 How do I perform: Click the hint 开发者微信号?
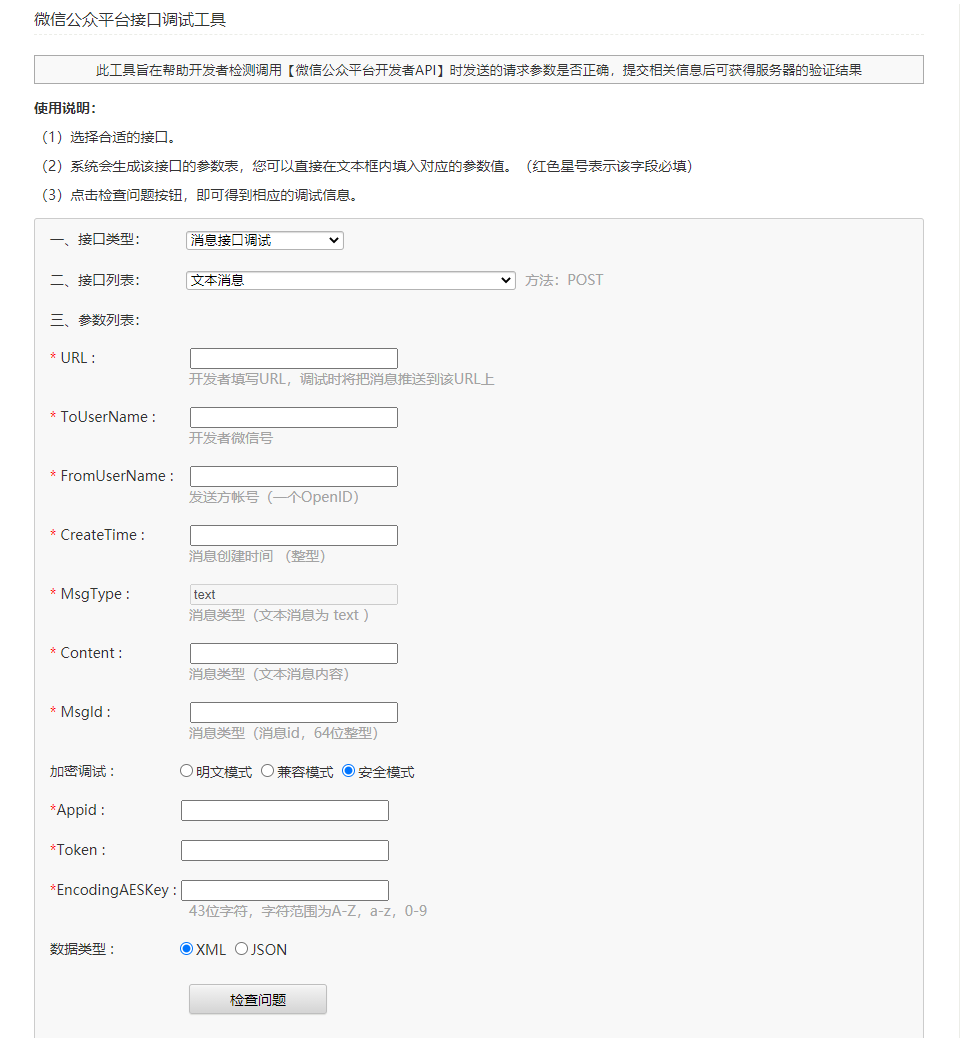click(231, 438)
